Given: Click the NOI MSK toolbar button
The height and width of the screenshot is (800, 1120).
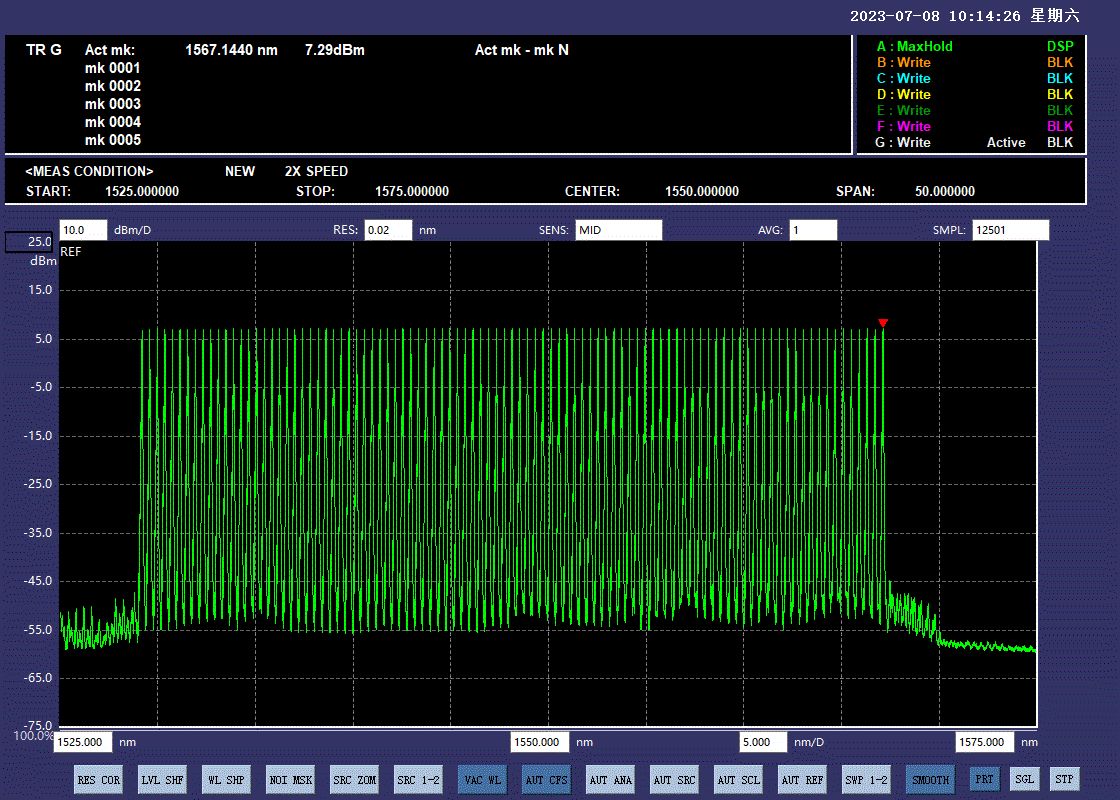Looking at the screenshot, I should coord(290,780).
